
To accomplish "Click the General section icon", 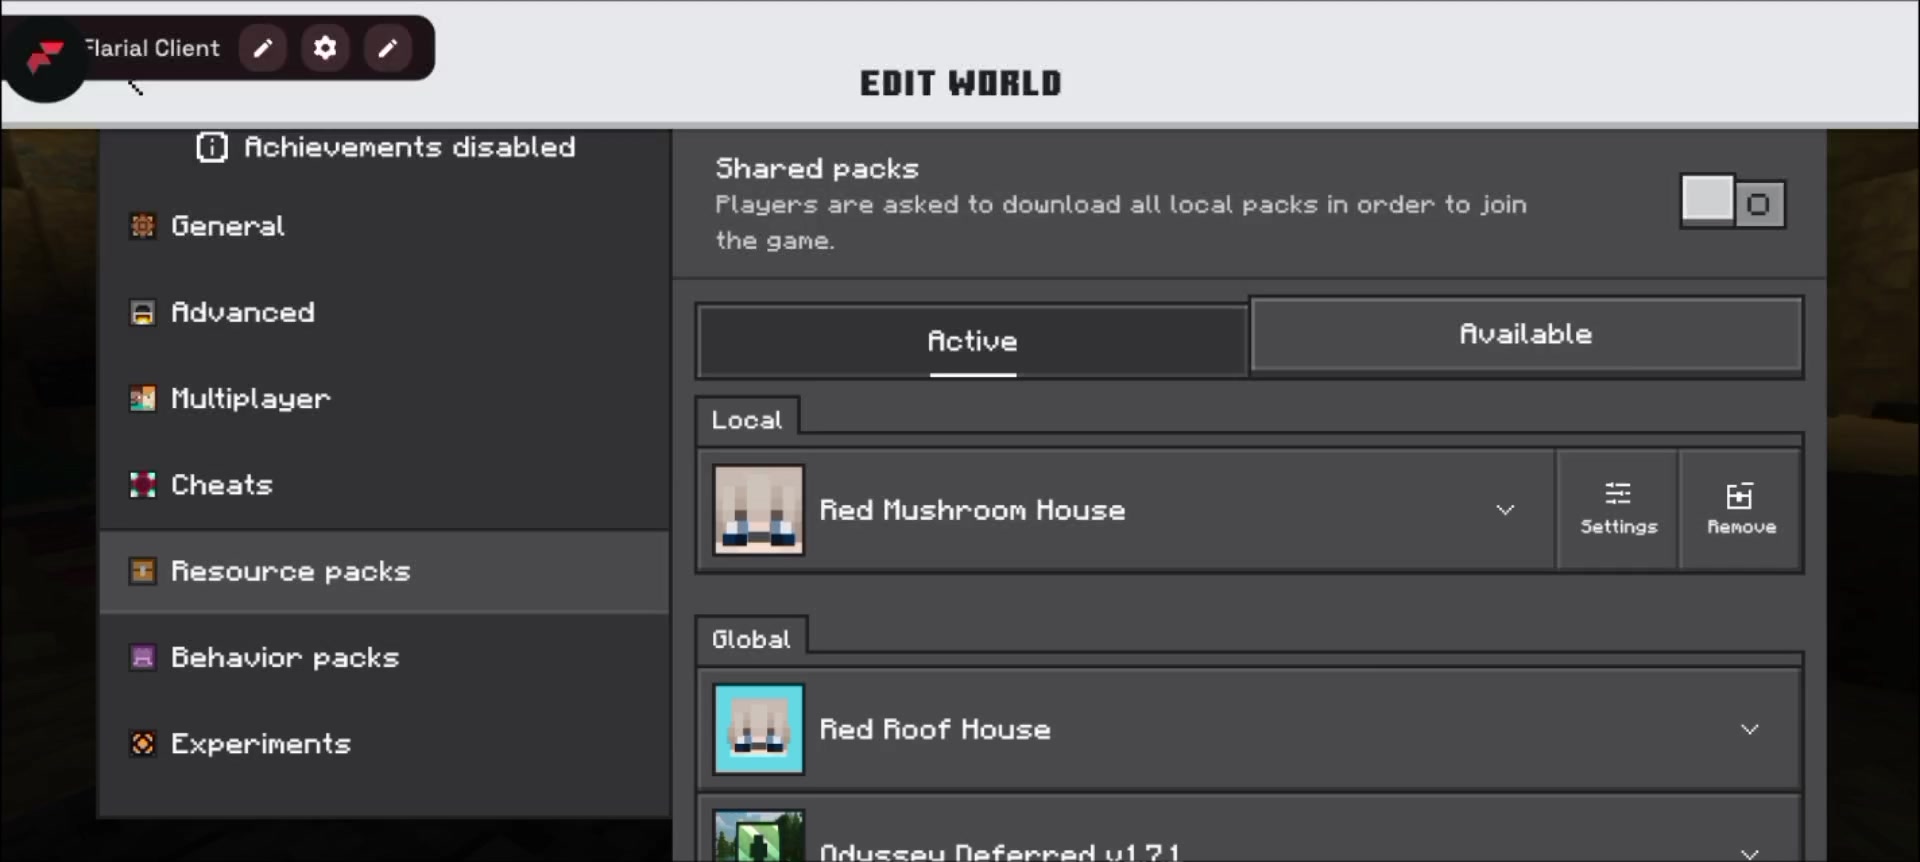I will tap(143, 226).
